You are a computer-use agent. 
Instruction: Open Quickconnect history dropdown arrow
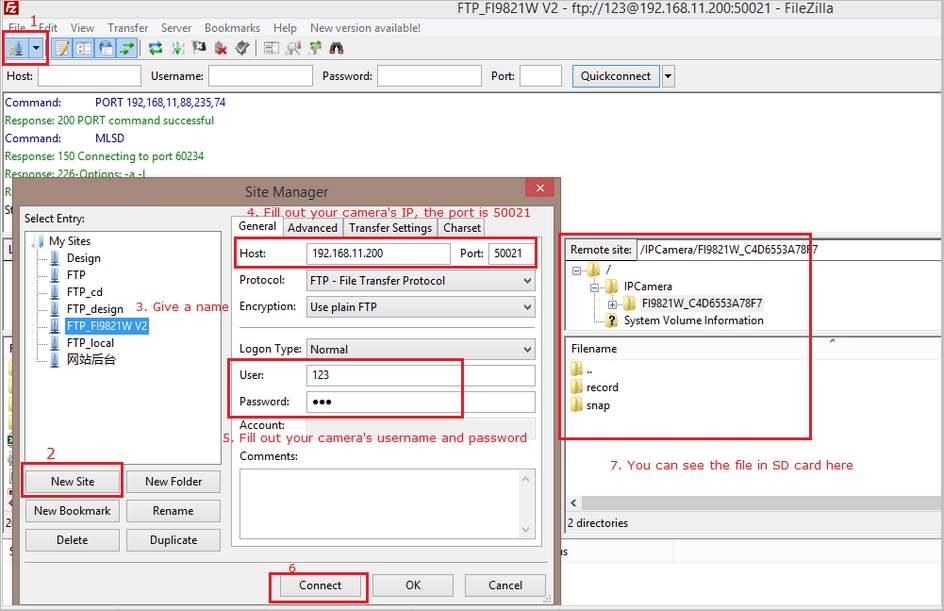click(x=668, y=76)
